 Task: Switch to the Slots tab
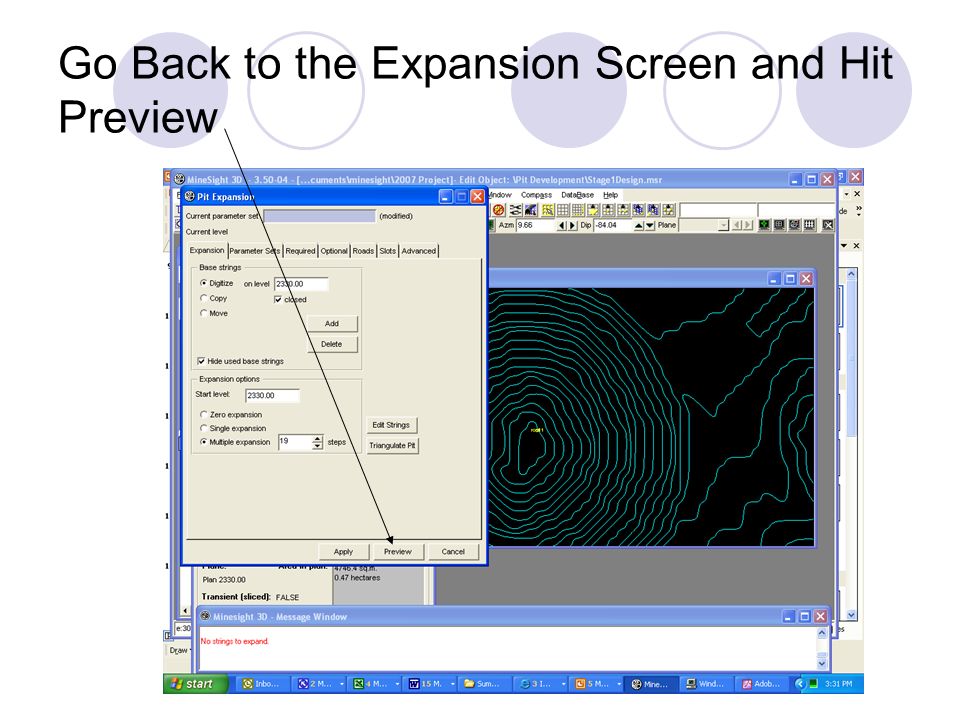[x=388, y=251]
